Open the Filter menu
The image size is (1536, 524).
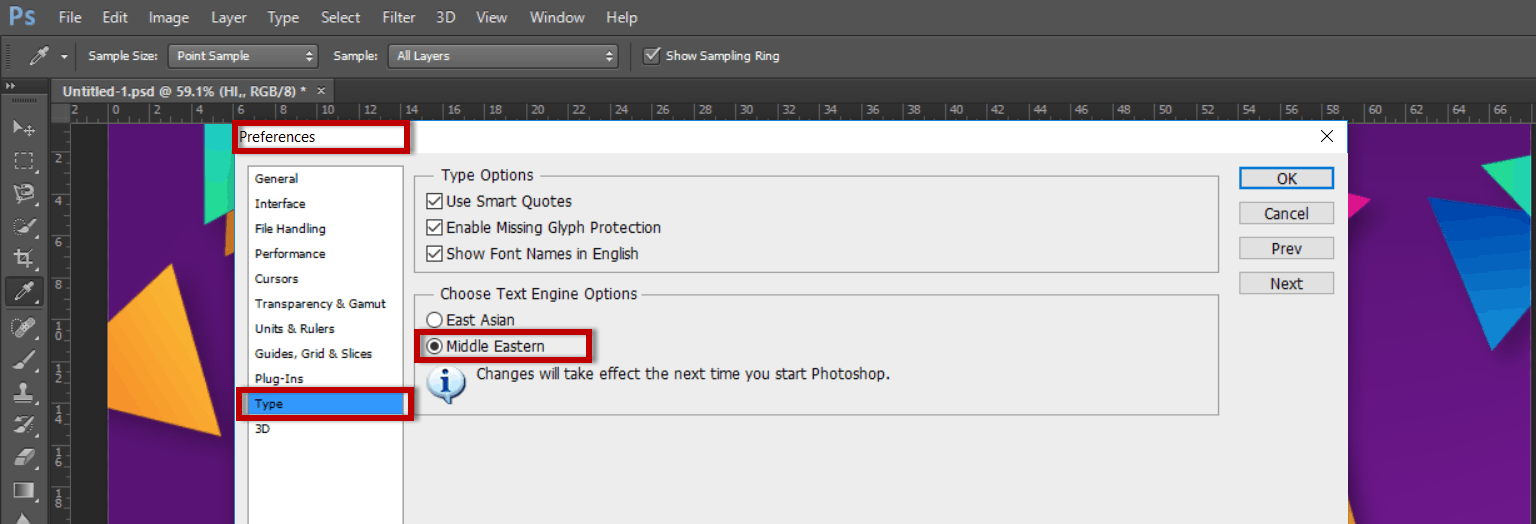point(399,18)
